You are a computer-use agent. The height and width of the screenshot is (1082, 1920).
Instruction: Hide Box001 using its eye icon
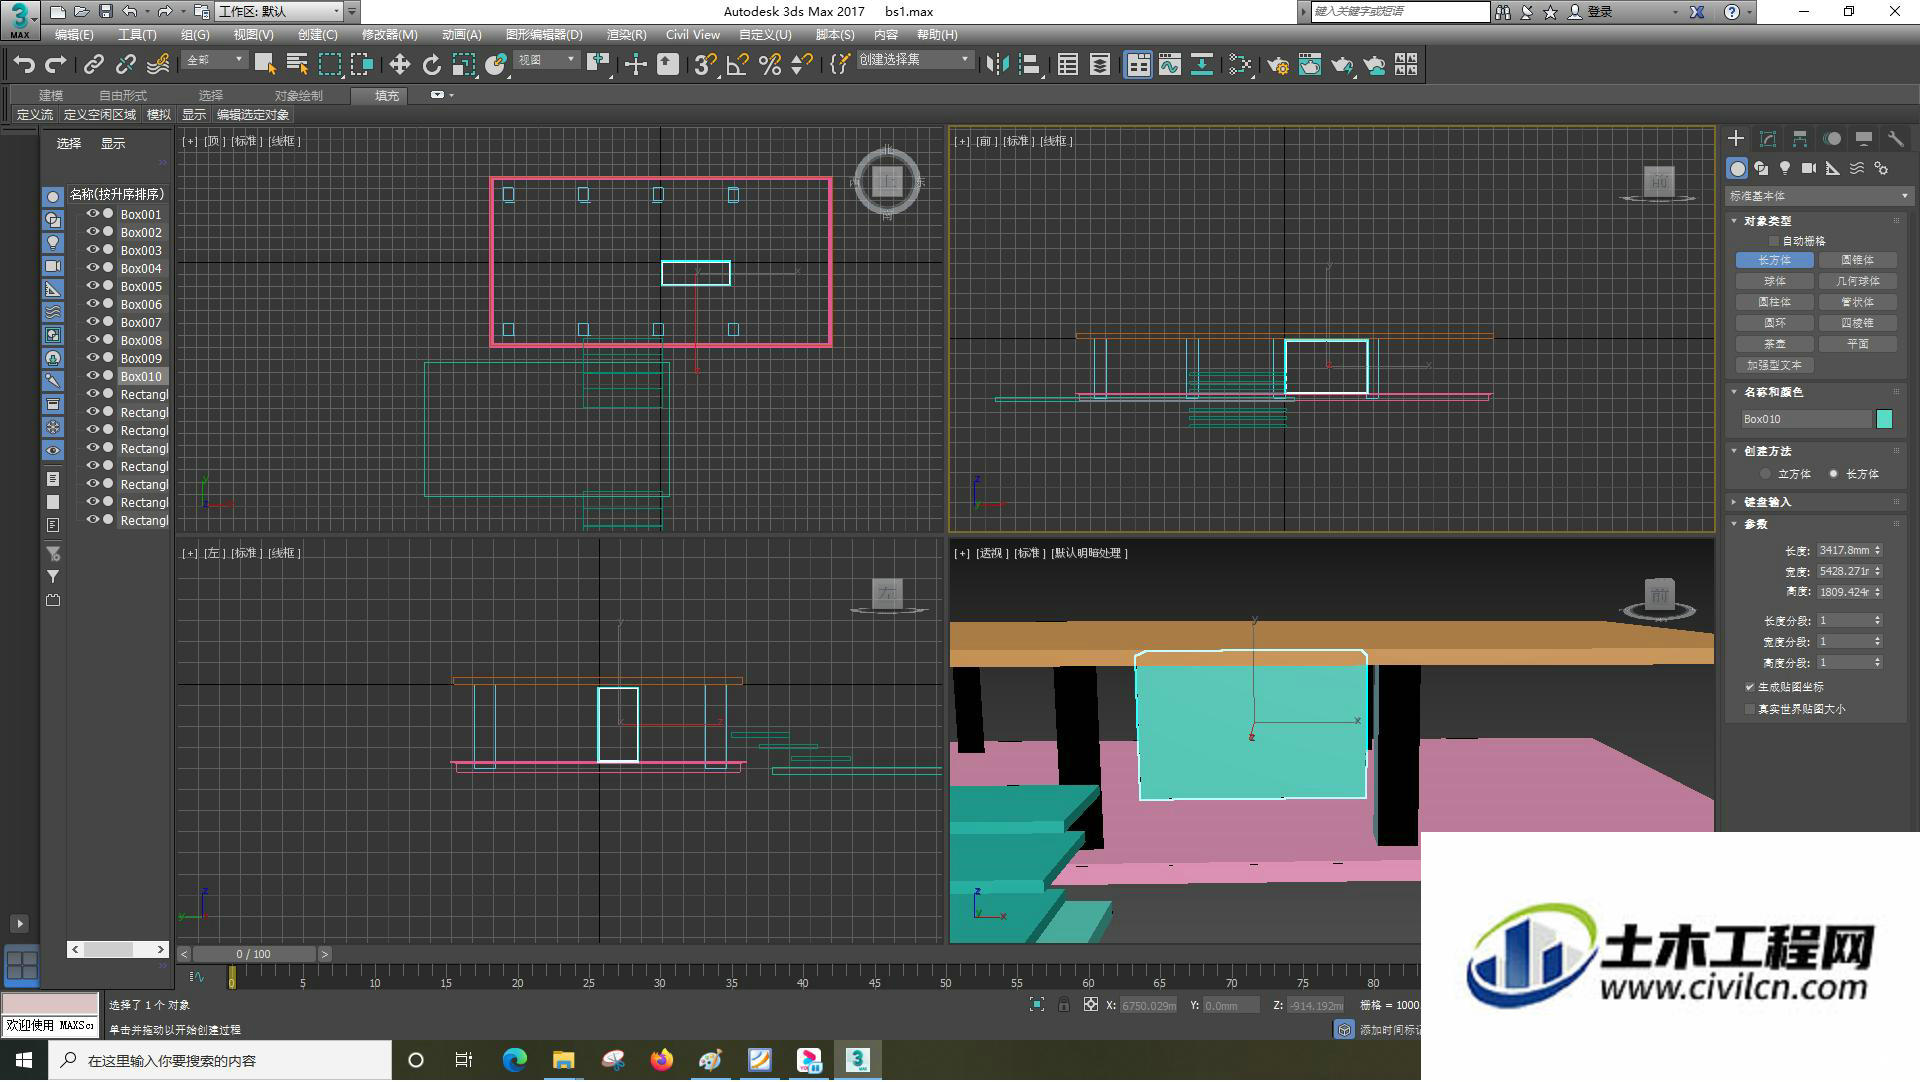[92, 214]
